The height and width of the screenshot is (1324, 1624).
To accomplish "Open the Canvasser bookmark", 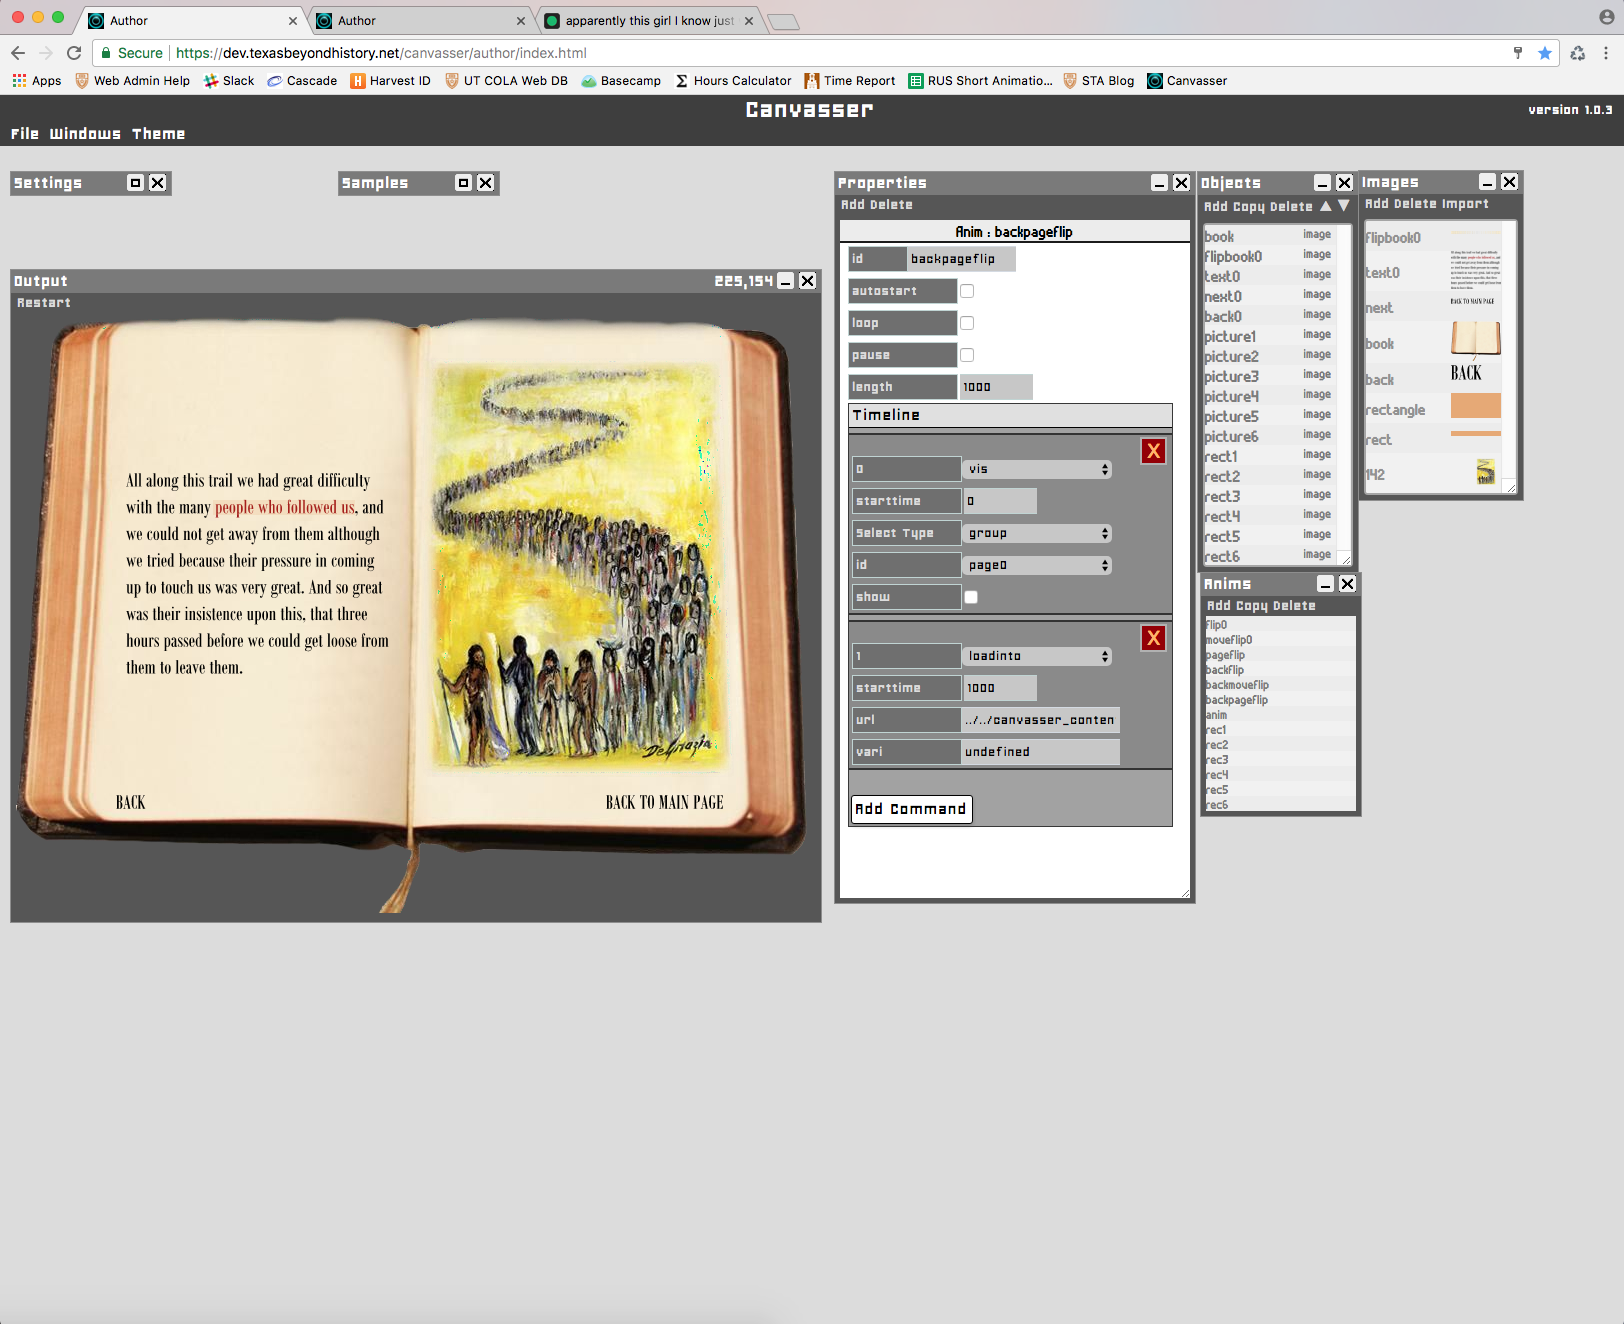I will tap(1187, 81).
